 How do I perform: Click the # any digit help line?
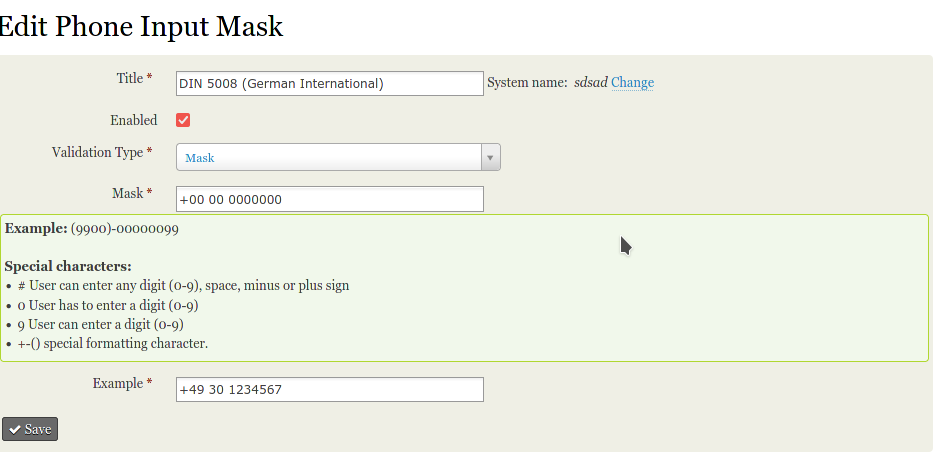(183, 286)
